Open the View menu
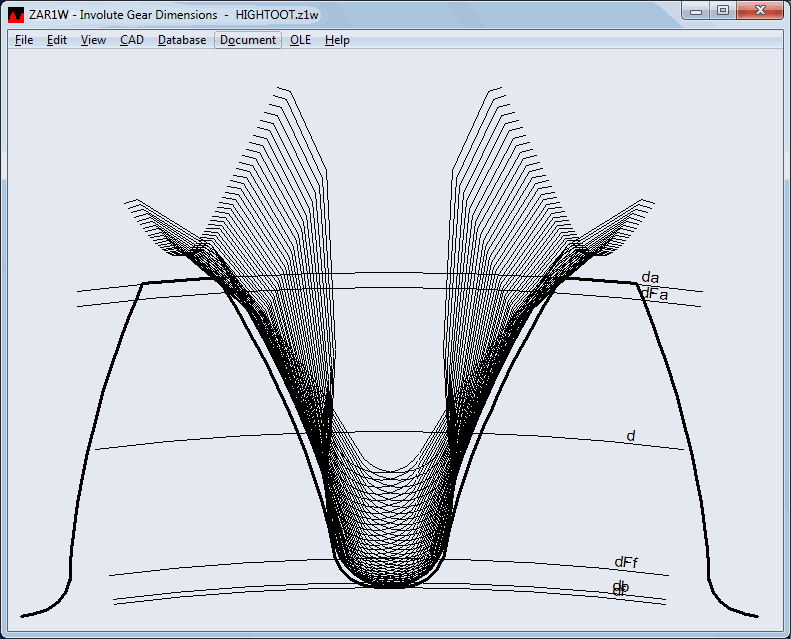791x639 pixels. pyautogui.click(x=93, y=40)
